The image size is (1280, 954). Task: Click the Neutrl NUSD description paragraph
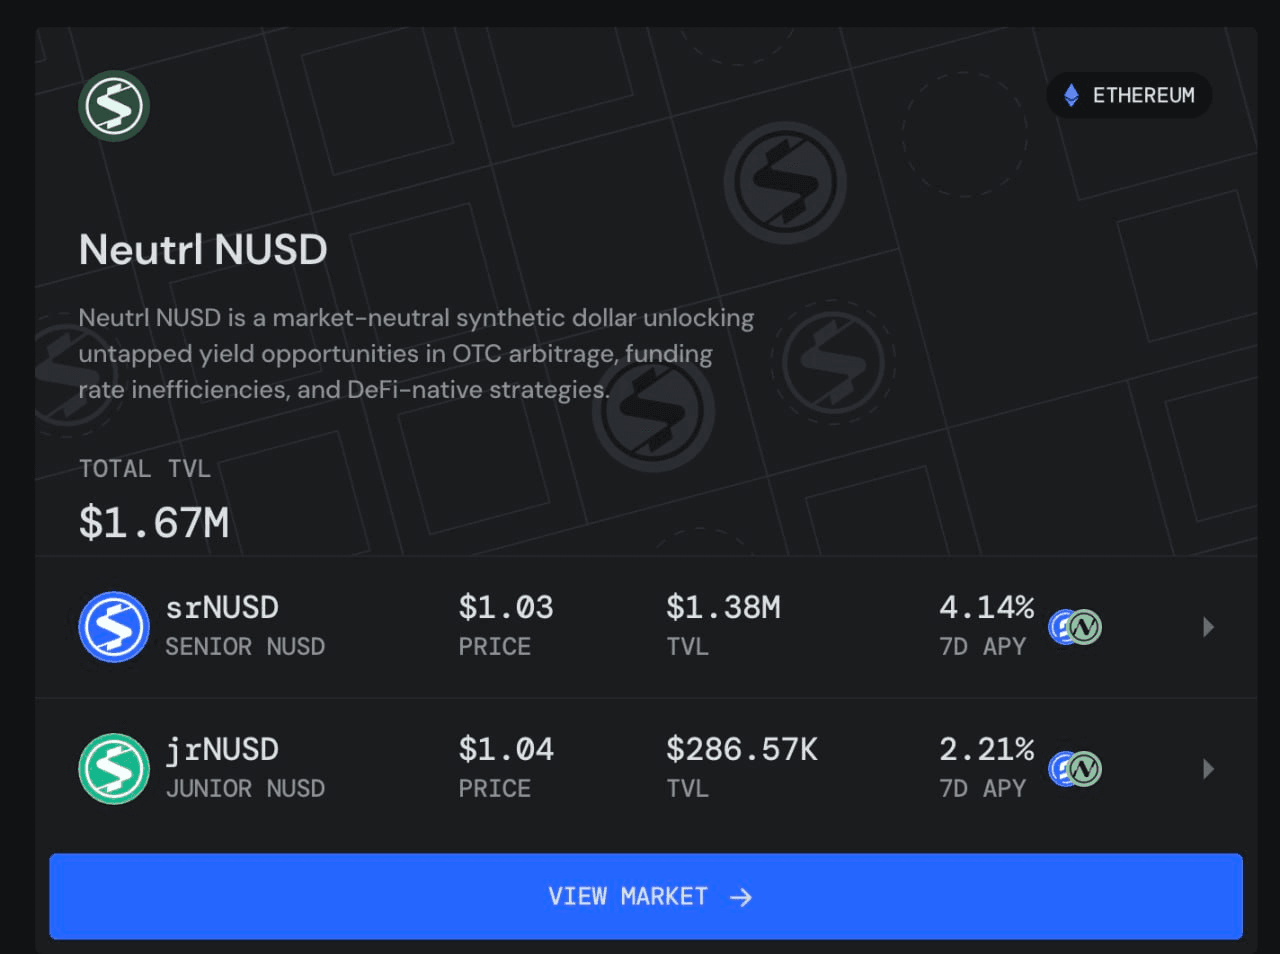(x=416, y=354)
